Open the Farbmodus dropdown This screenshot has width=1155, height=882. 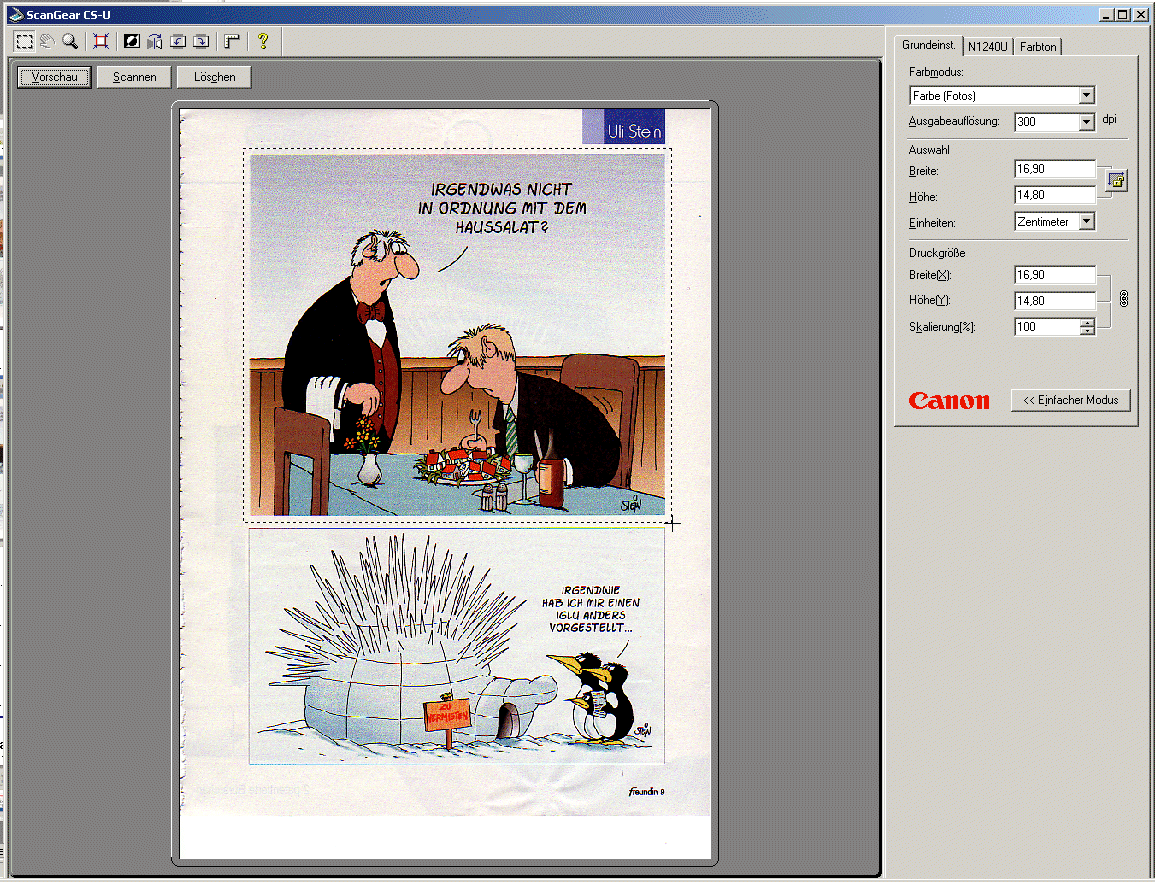point(1086,96)
